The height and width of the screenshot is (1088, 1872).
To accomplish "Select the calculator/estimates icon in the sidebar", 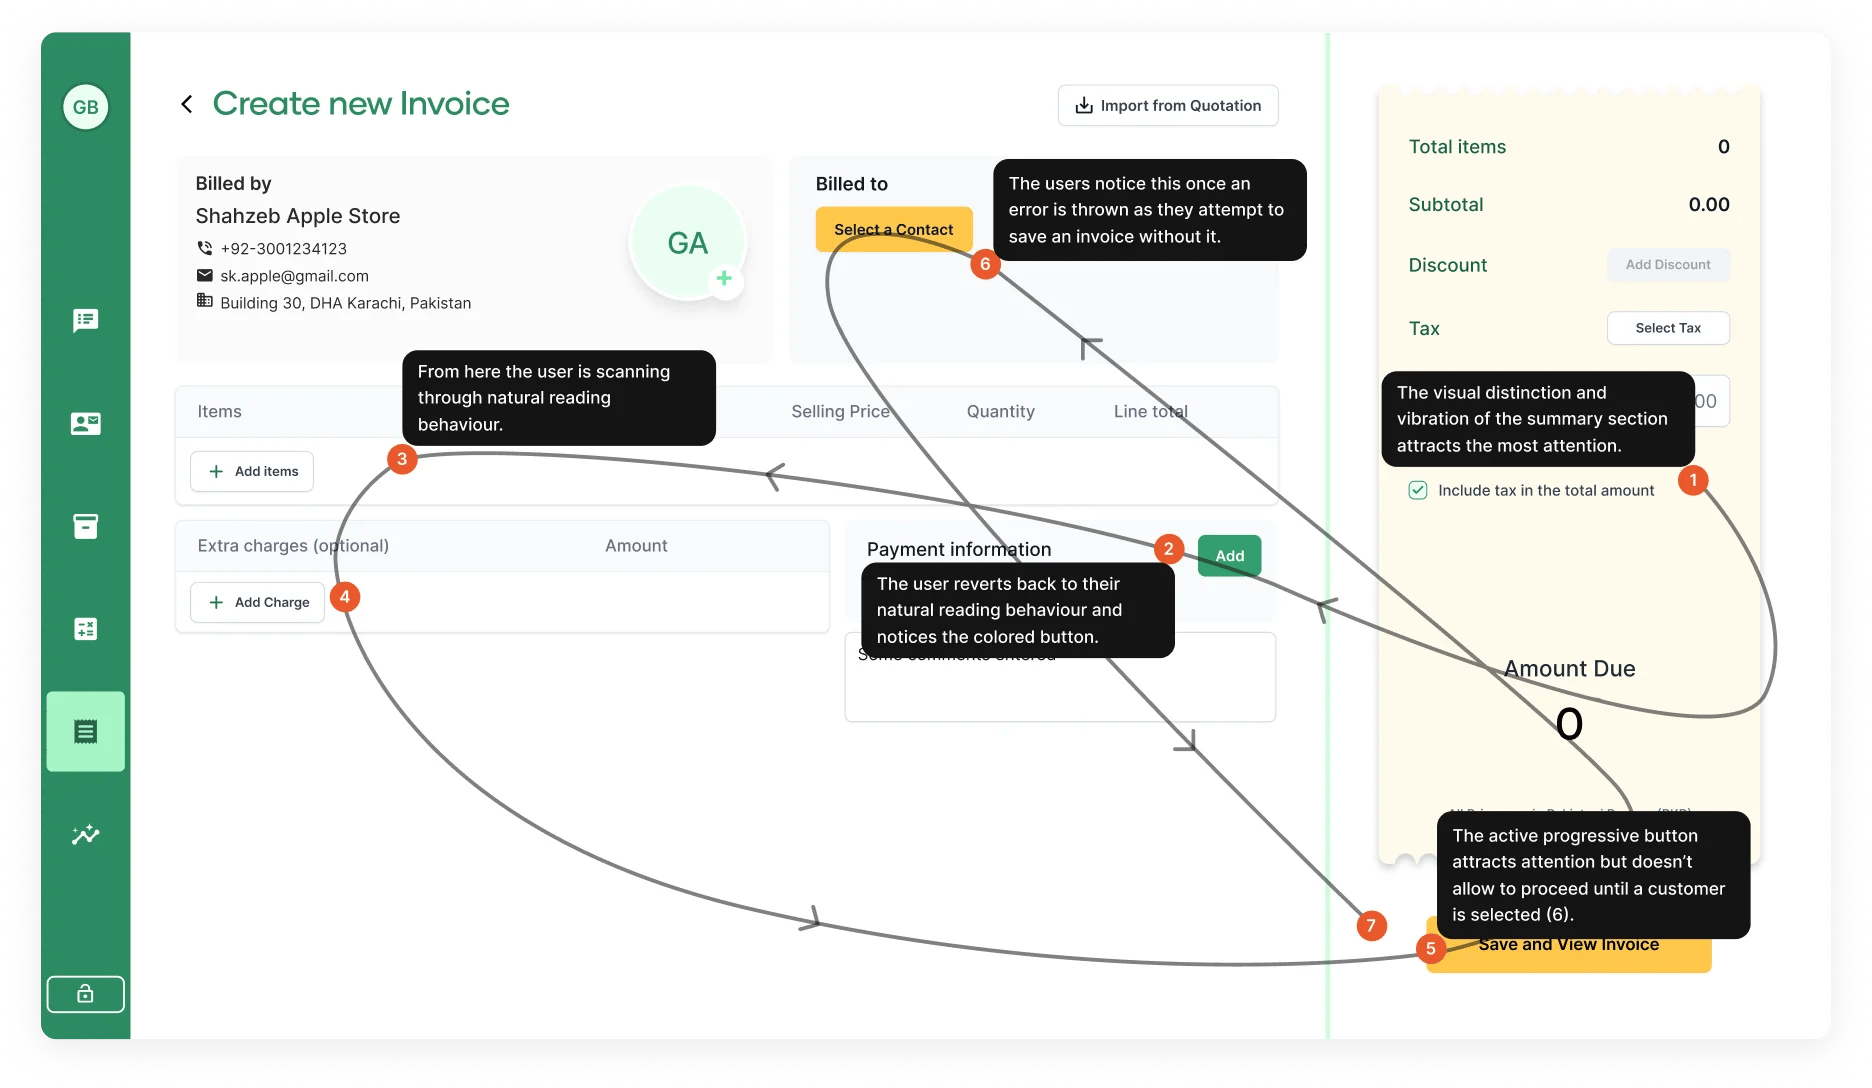I will pyautogui.click(x=85, y=628).
